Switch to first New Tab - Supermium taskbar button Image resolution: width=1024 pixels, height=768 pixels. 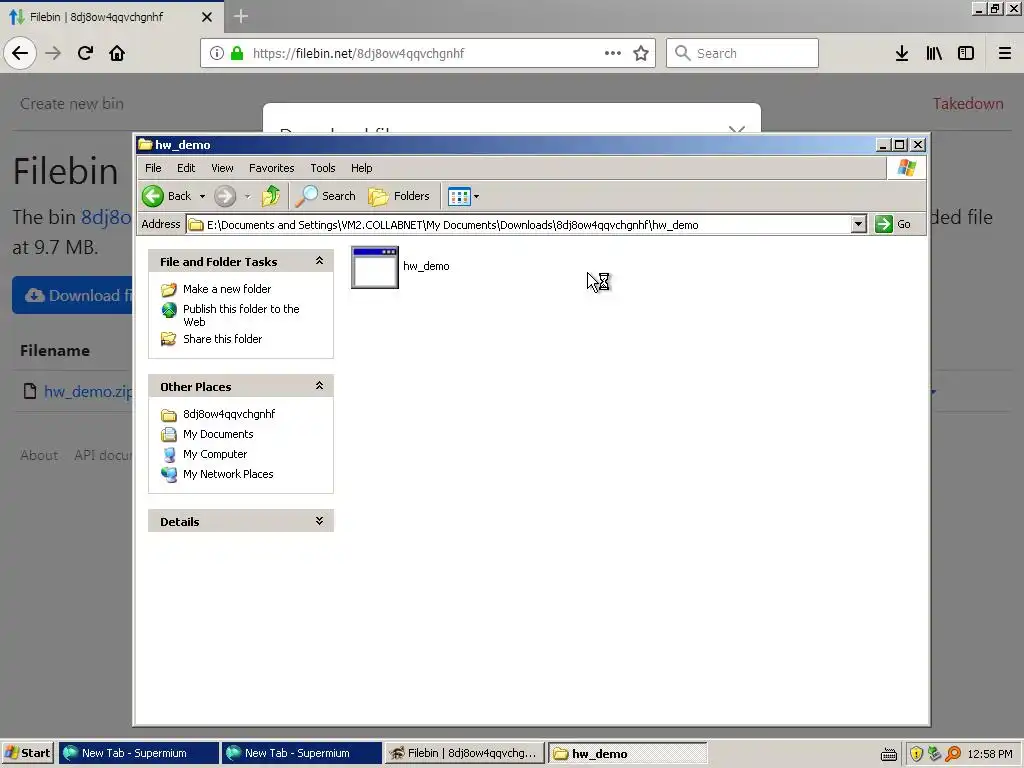pos(138,753)
